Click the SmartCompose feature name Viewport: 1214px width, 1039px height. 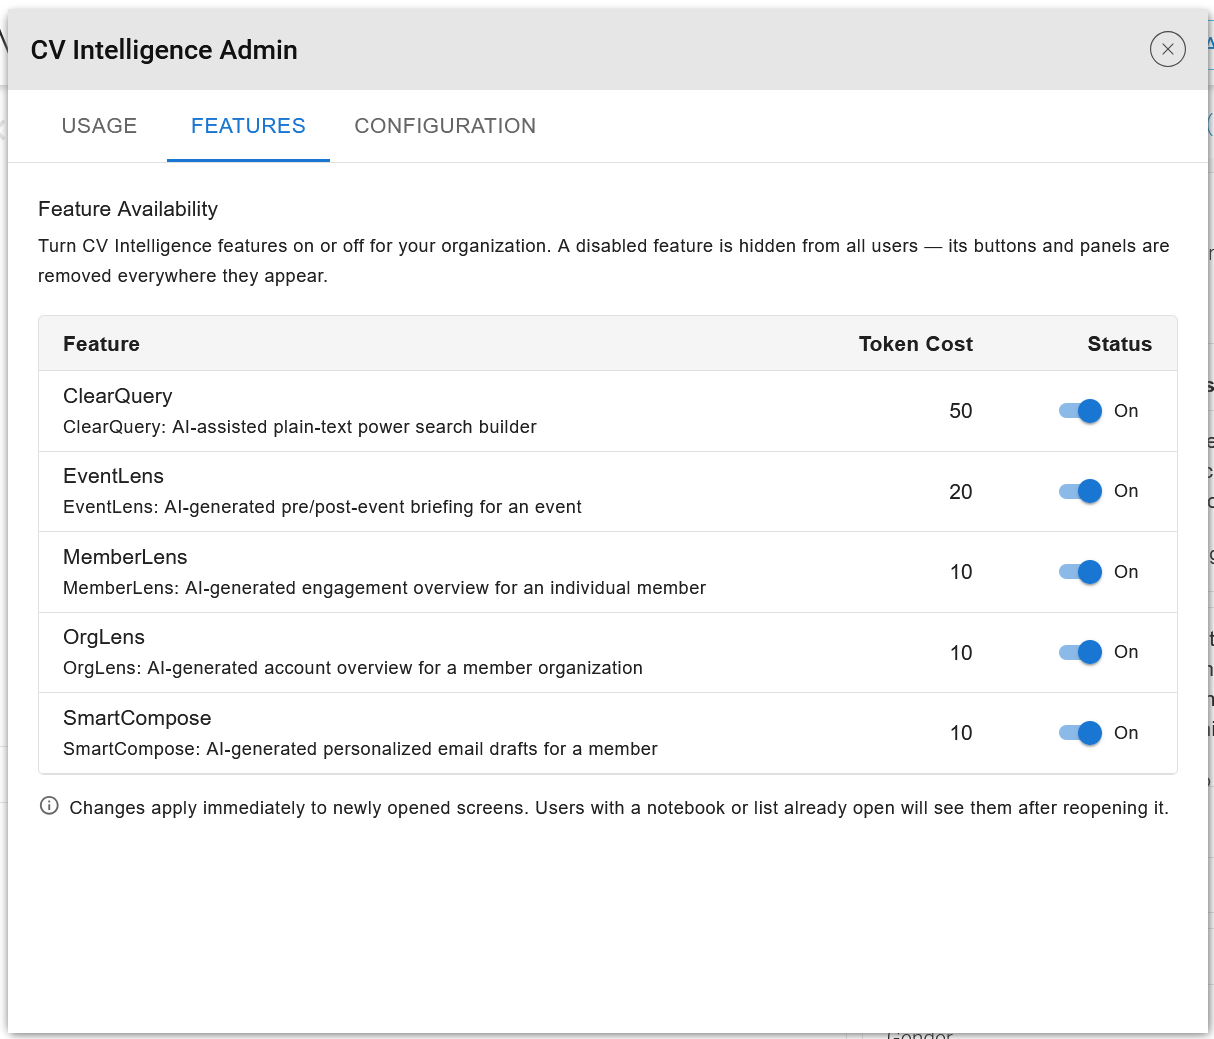[137, 718]
